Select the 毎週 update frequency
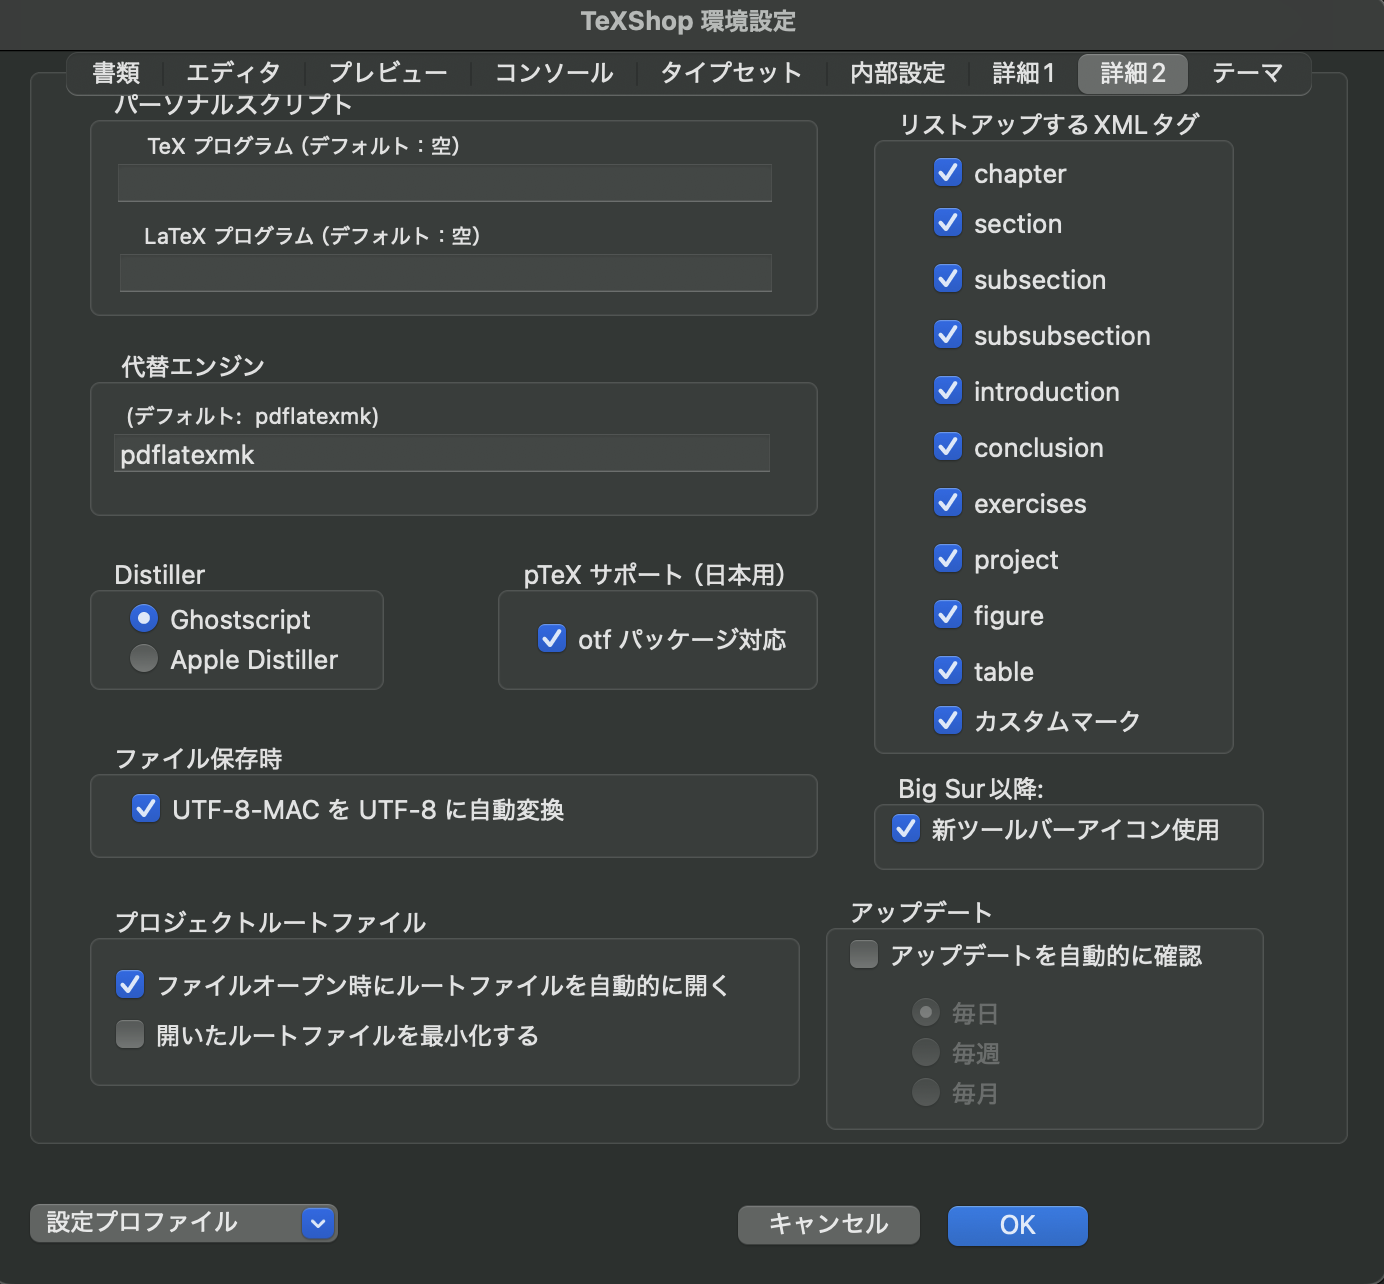The height and width of the screenshot is (1284, 1384). click(x=926, y=1052)
